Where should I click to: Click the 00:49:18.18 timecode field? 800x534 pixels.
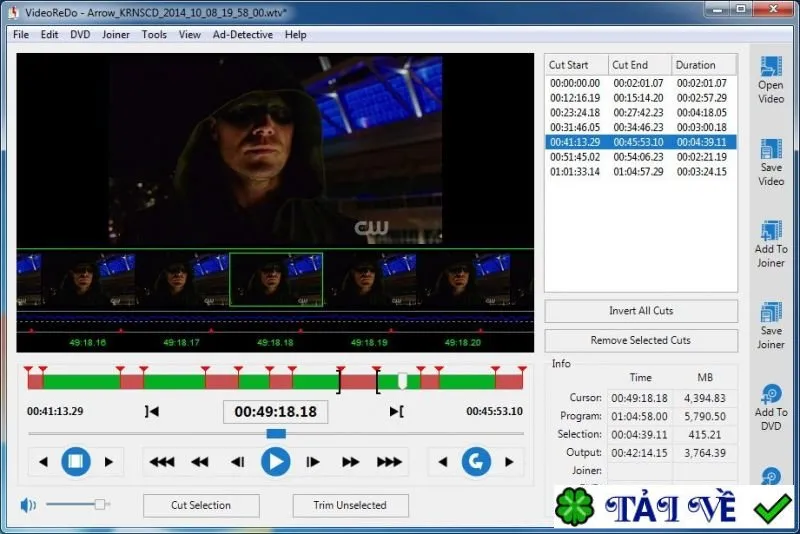coord(276,412)
